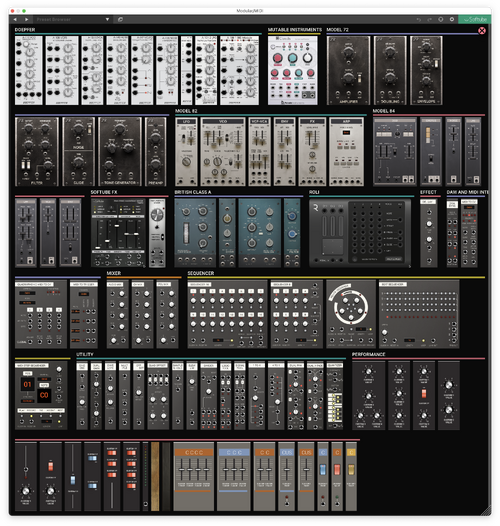500x526 pixels.
Task: Select the MODEL 72 category heading
Action: pyautogui.click(x=338, y=30)
